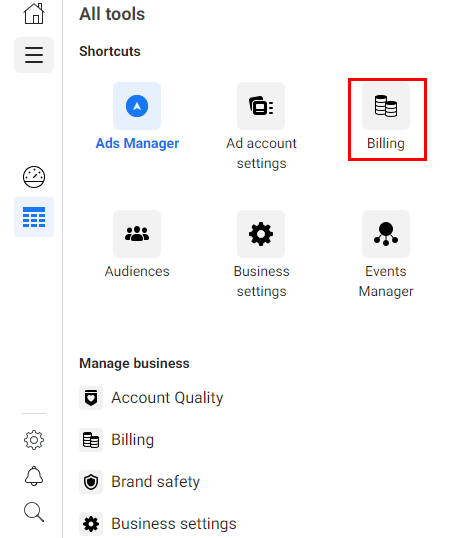The width and height of the screenshot is (458, 538).
Task: Open Brand safety menu entry
Action: (140, 481)
